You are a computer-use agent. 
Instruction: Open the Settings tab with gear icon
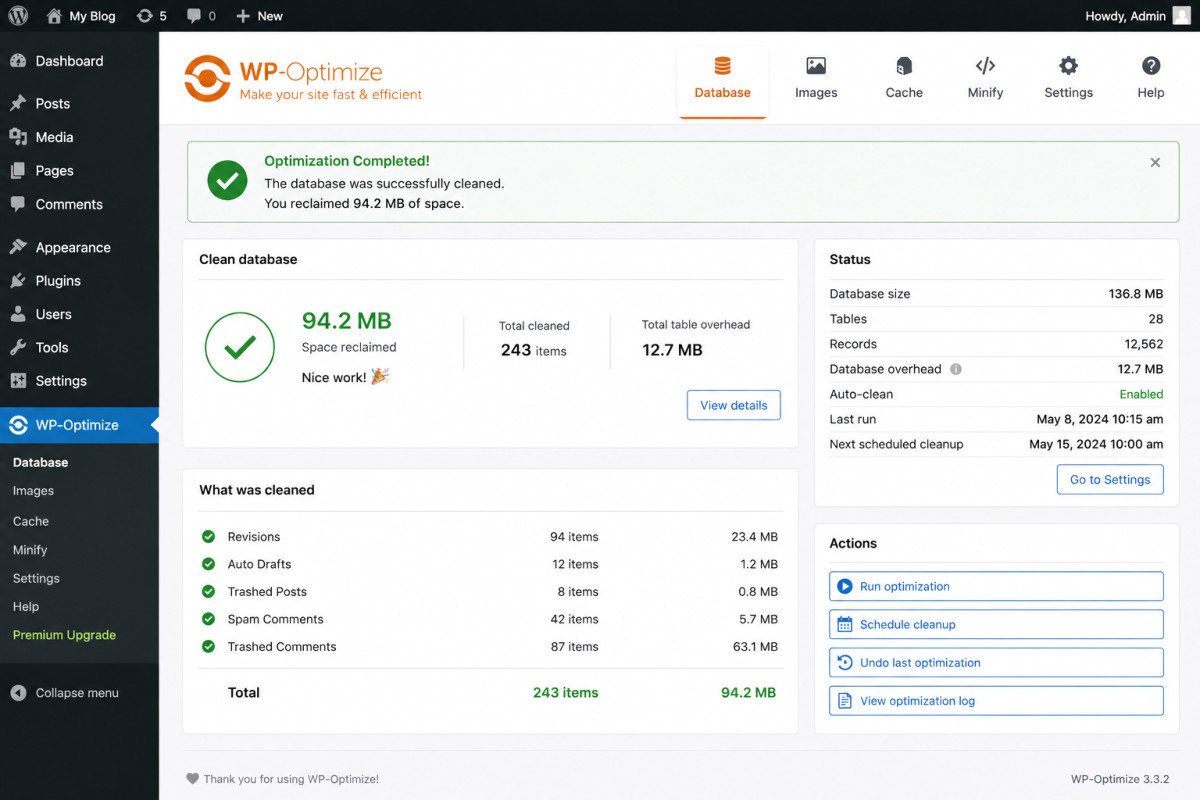click(x=1068, y=79)
